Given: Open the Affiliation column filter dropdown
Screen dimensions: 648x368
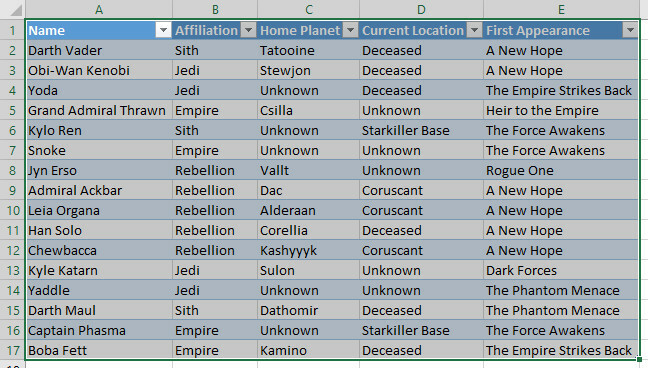Looking at the screenshot, I should click(x=248, y=30).
